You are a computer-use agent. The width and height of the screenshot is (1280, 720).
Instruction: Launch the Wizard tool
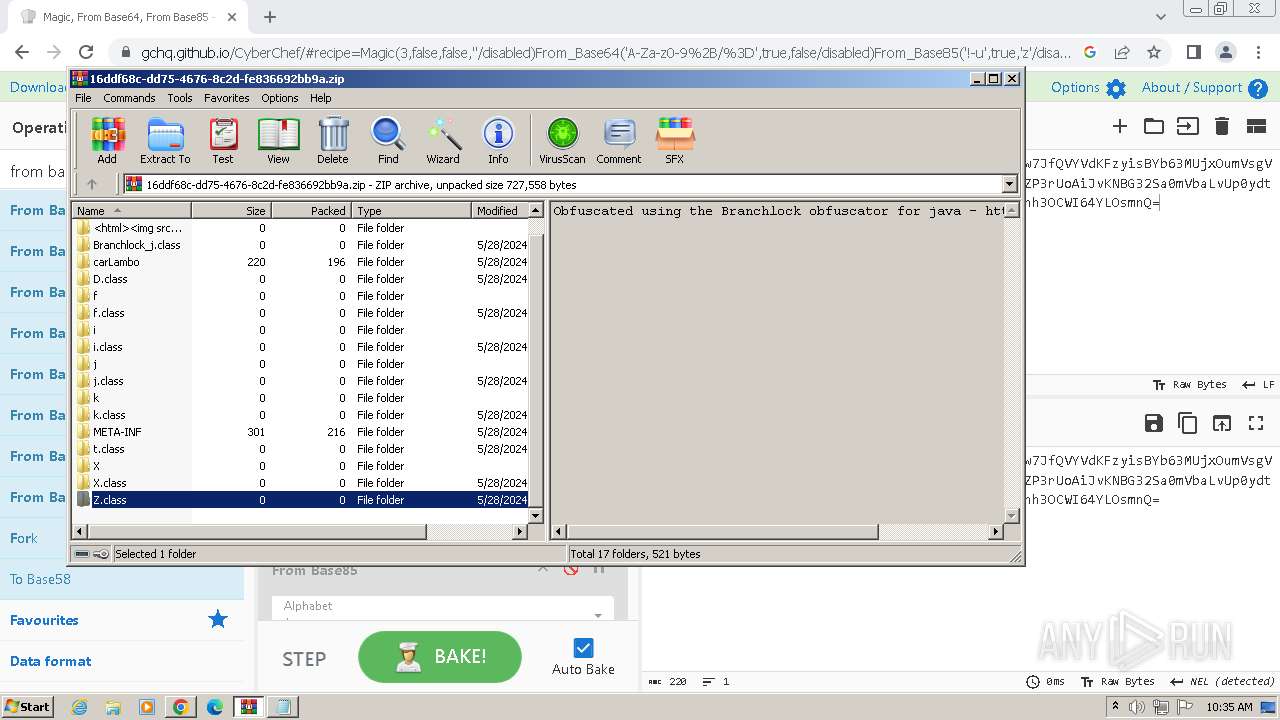click(443, 140)
